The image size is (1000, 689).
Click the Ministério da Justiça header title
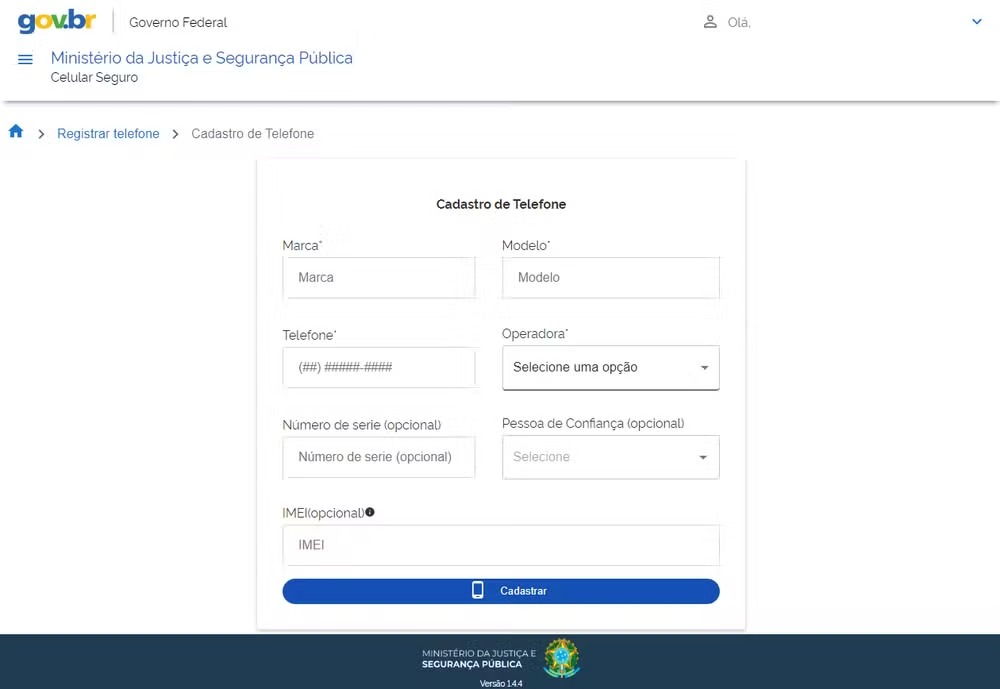click(x=202, y=57)
